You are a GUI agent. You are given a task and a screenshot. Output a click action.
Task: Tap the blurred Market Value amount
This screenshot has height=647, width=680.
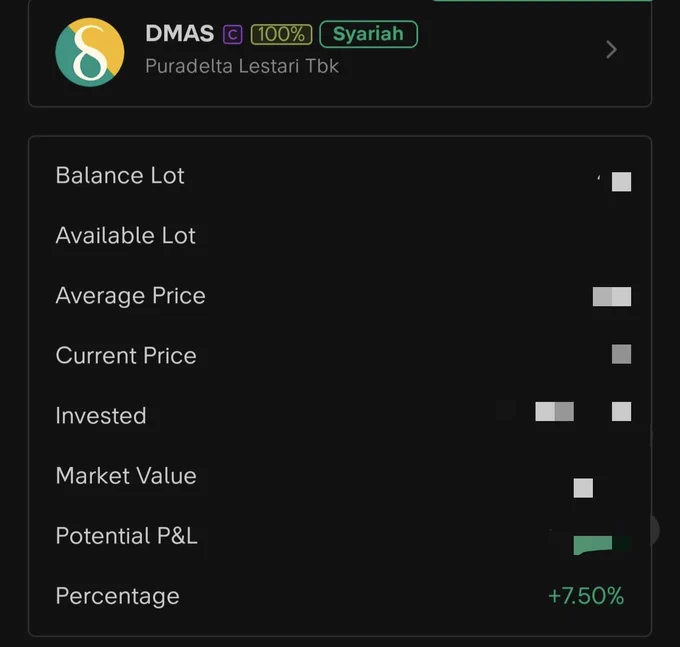(583, 488)
